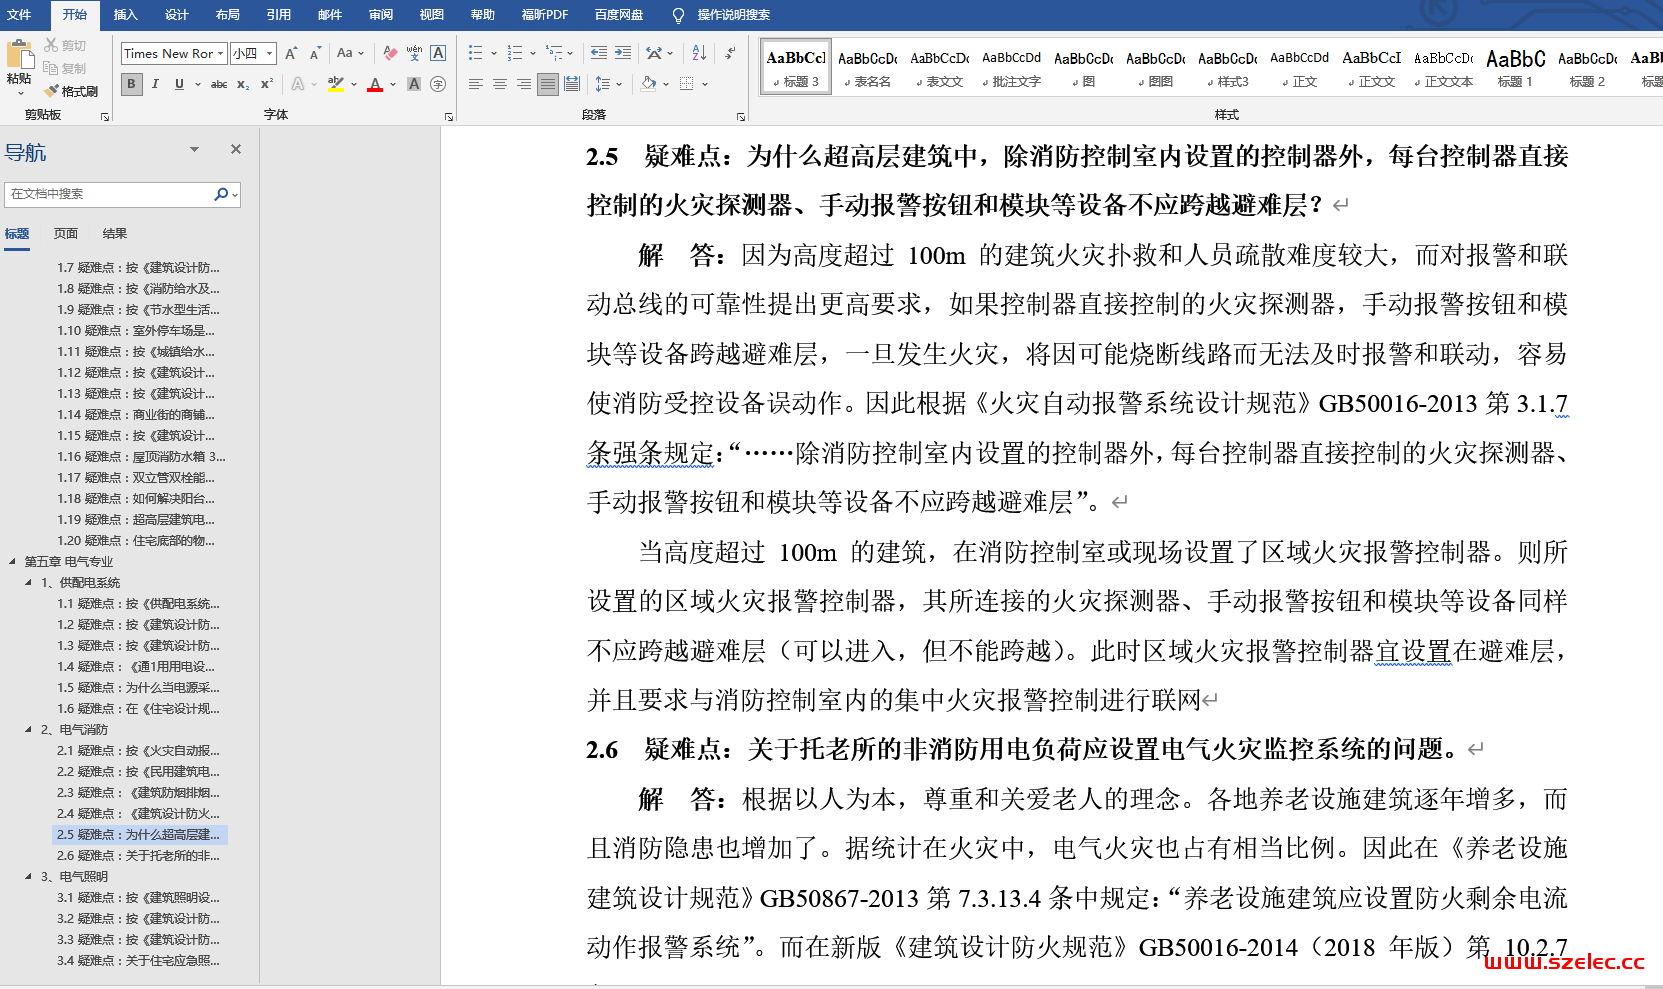Collapse the 2、电气消防 tree node
The width and height of the screenshot is (1663, 989).
click(28, 730)
